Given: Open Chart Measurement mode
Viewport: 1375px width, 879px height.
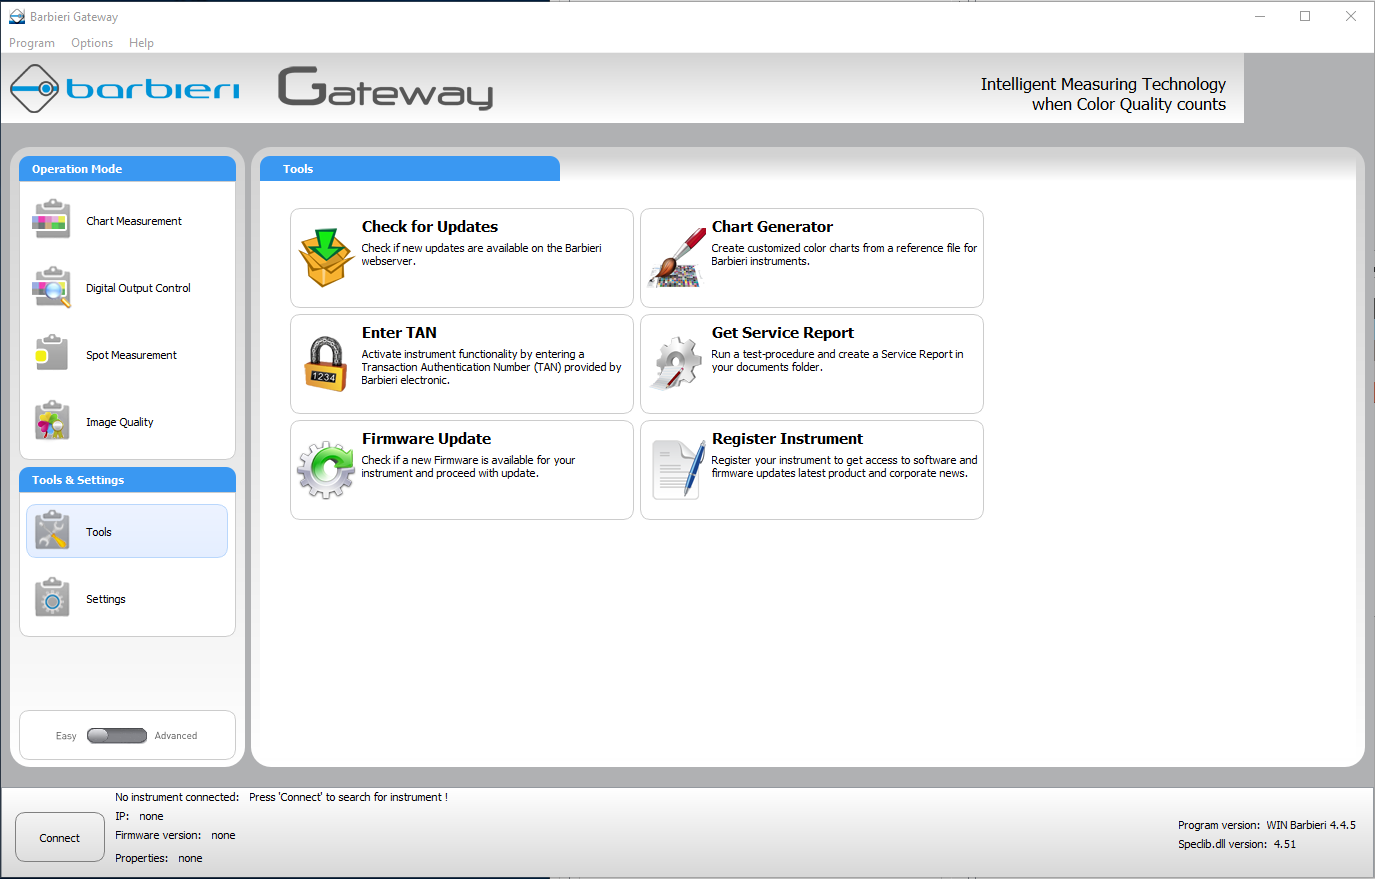Looking at the screenshot, I should [x=127, y=221].
